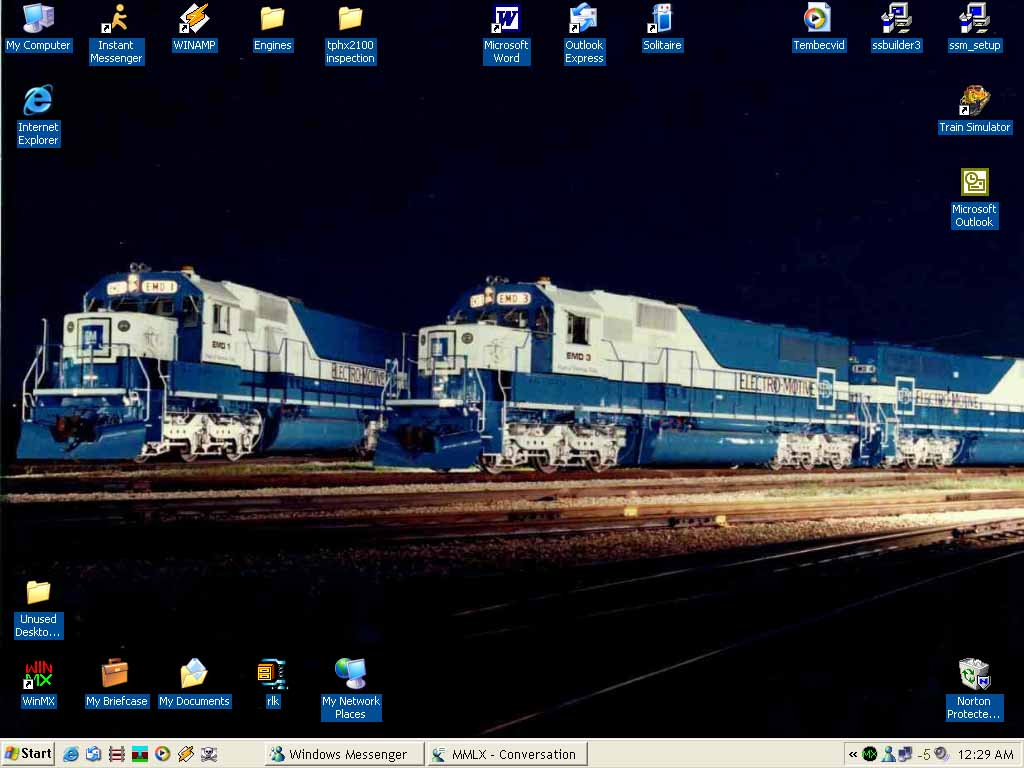
Task: Click the grey globe tray icon
Action: 941,754
